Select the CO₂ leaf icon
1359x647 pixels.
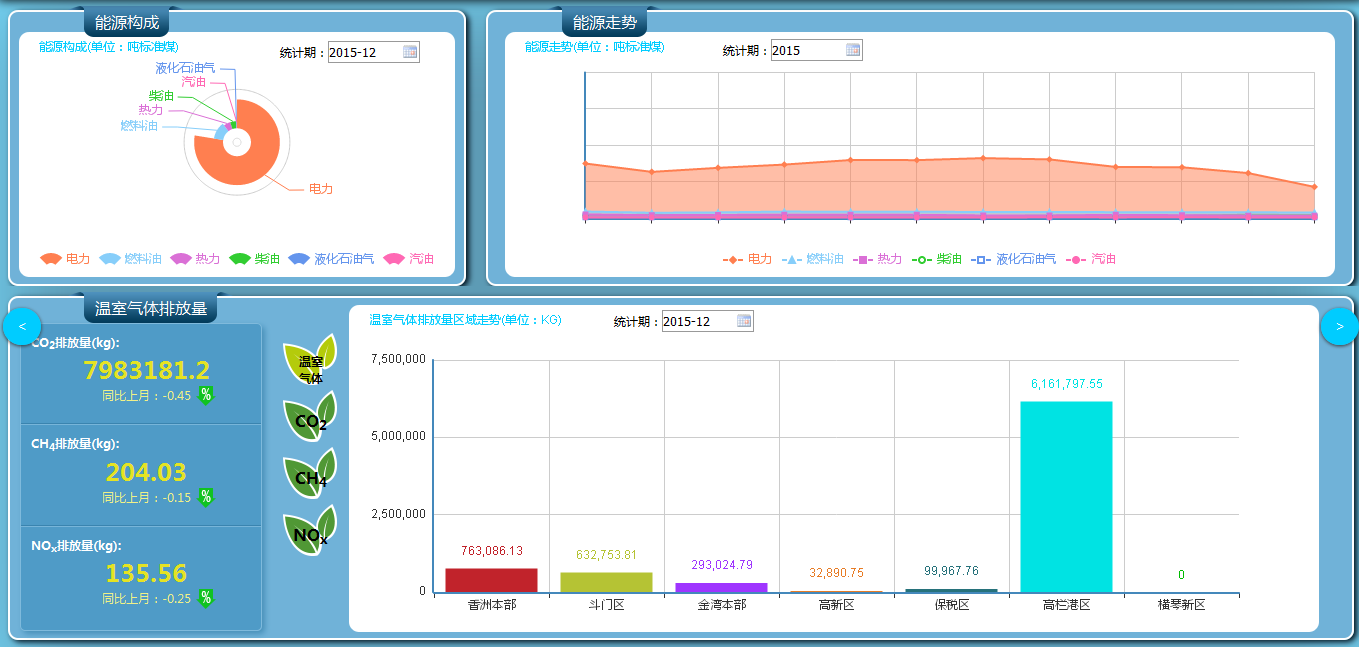tap(309, 419)
